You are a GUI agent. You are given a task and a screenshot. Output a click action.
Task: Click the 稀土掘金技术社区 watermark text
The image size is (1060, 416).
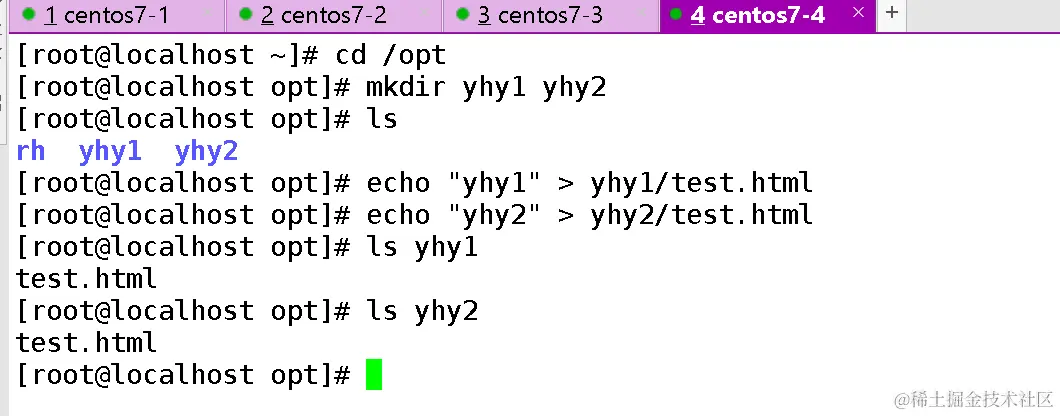click(x=973, y=400)
